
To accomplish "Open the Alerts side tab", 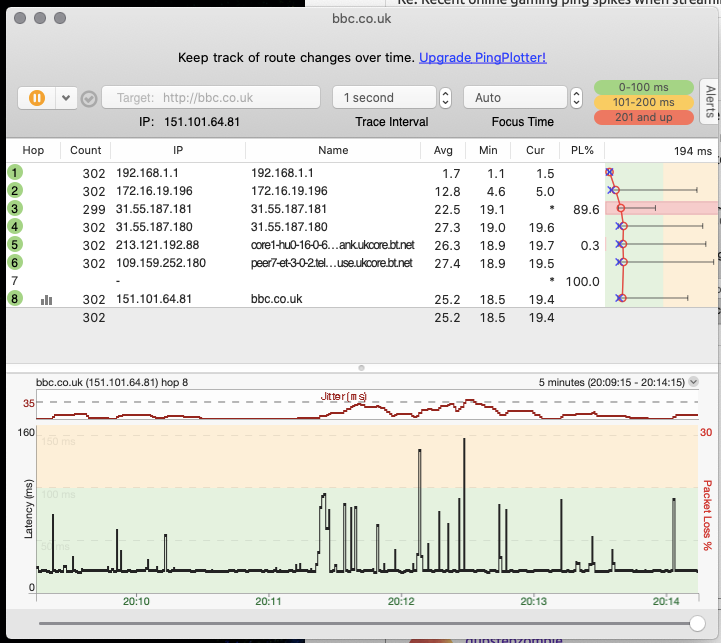I will 710,102.
